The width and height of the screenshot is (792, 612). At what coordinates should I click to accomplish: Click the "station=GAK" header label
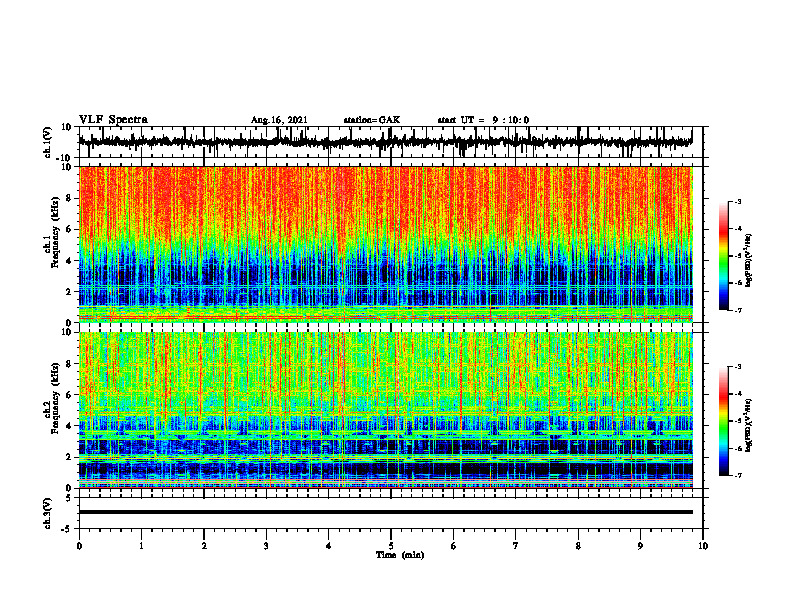tap(372, 120)
